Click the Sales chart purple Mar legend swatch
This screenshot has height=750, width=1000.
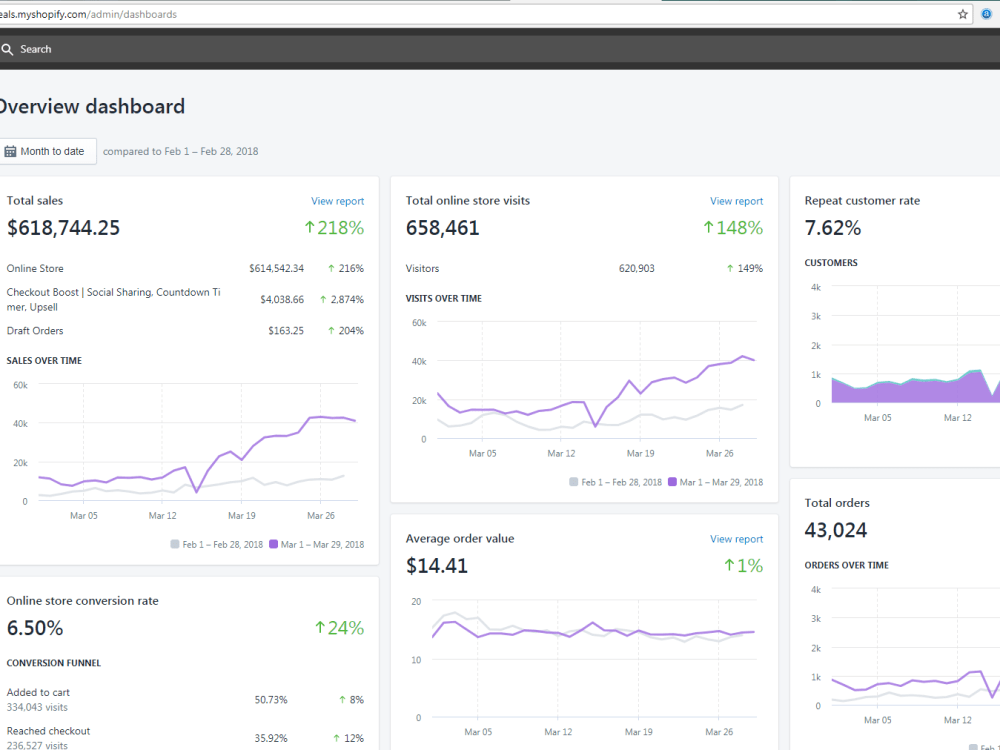(x=273, y=544)
